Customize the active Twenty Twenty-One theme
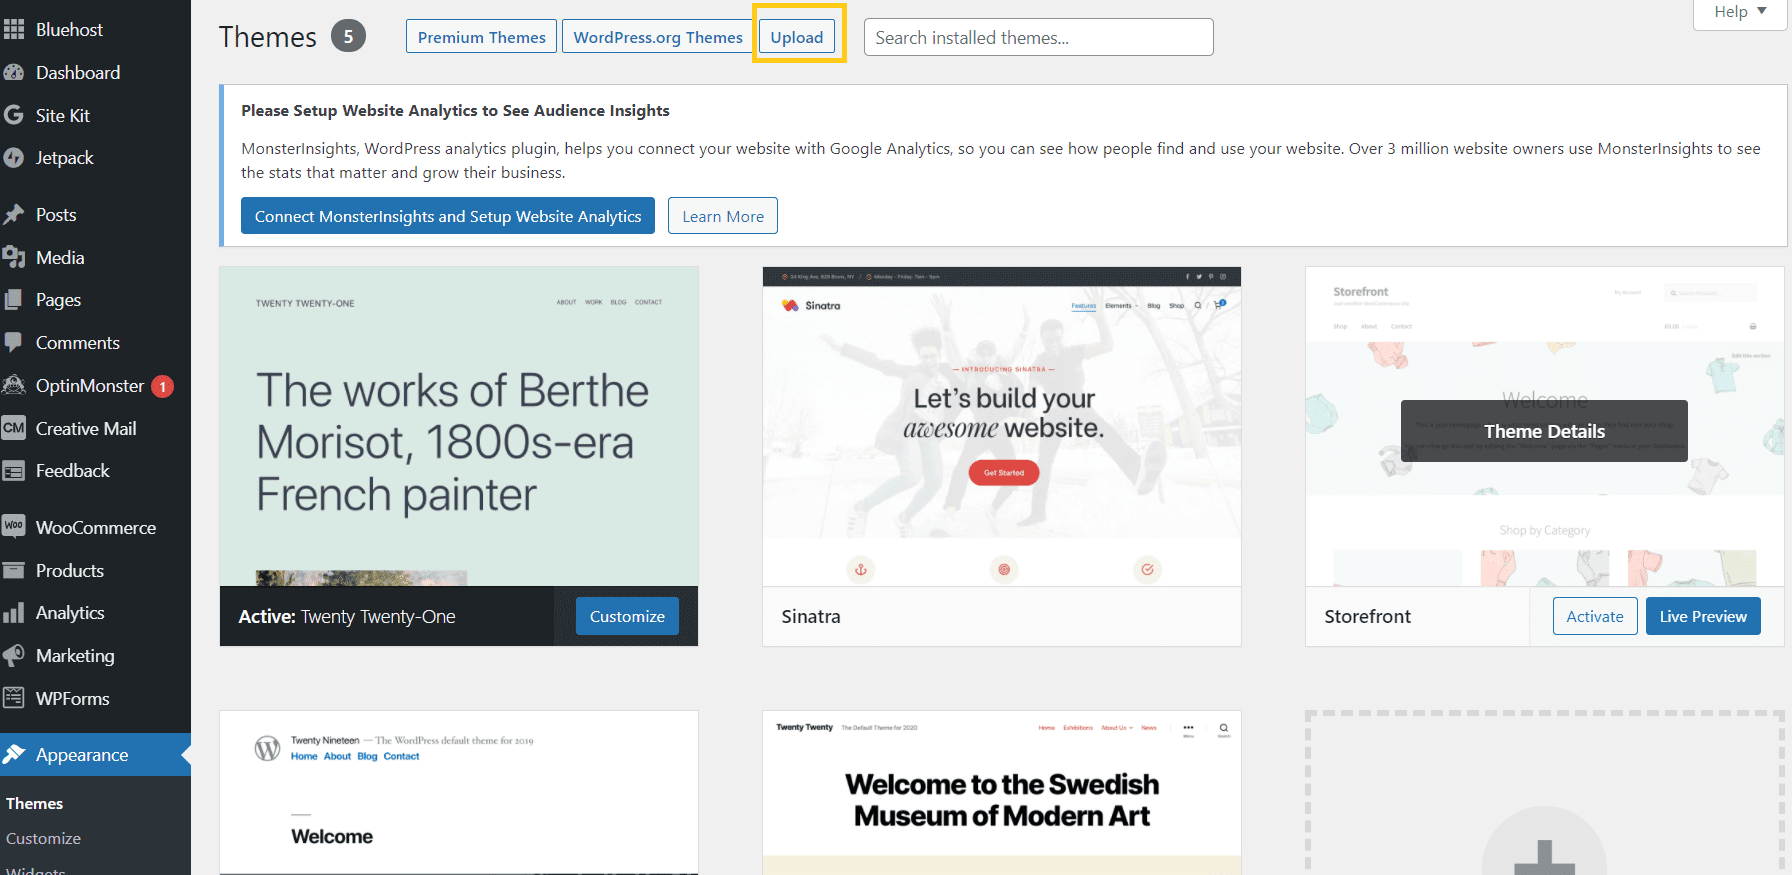 [x=627, y=616]
